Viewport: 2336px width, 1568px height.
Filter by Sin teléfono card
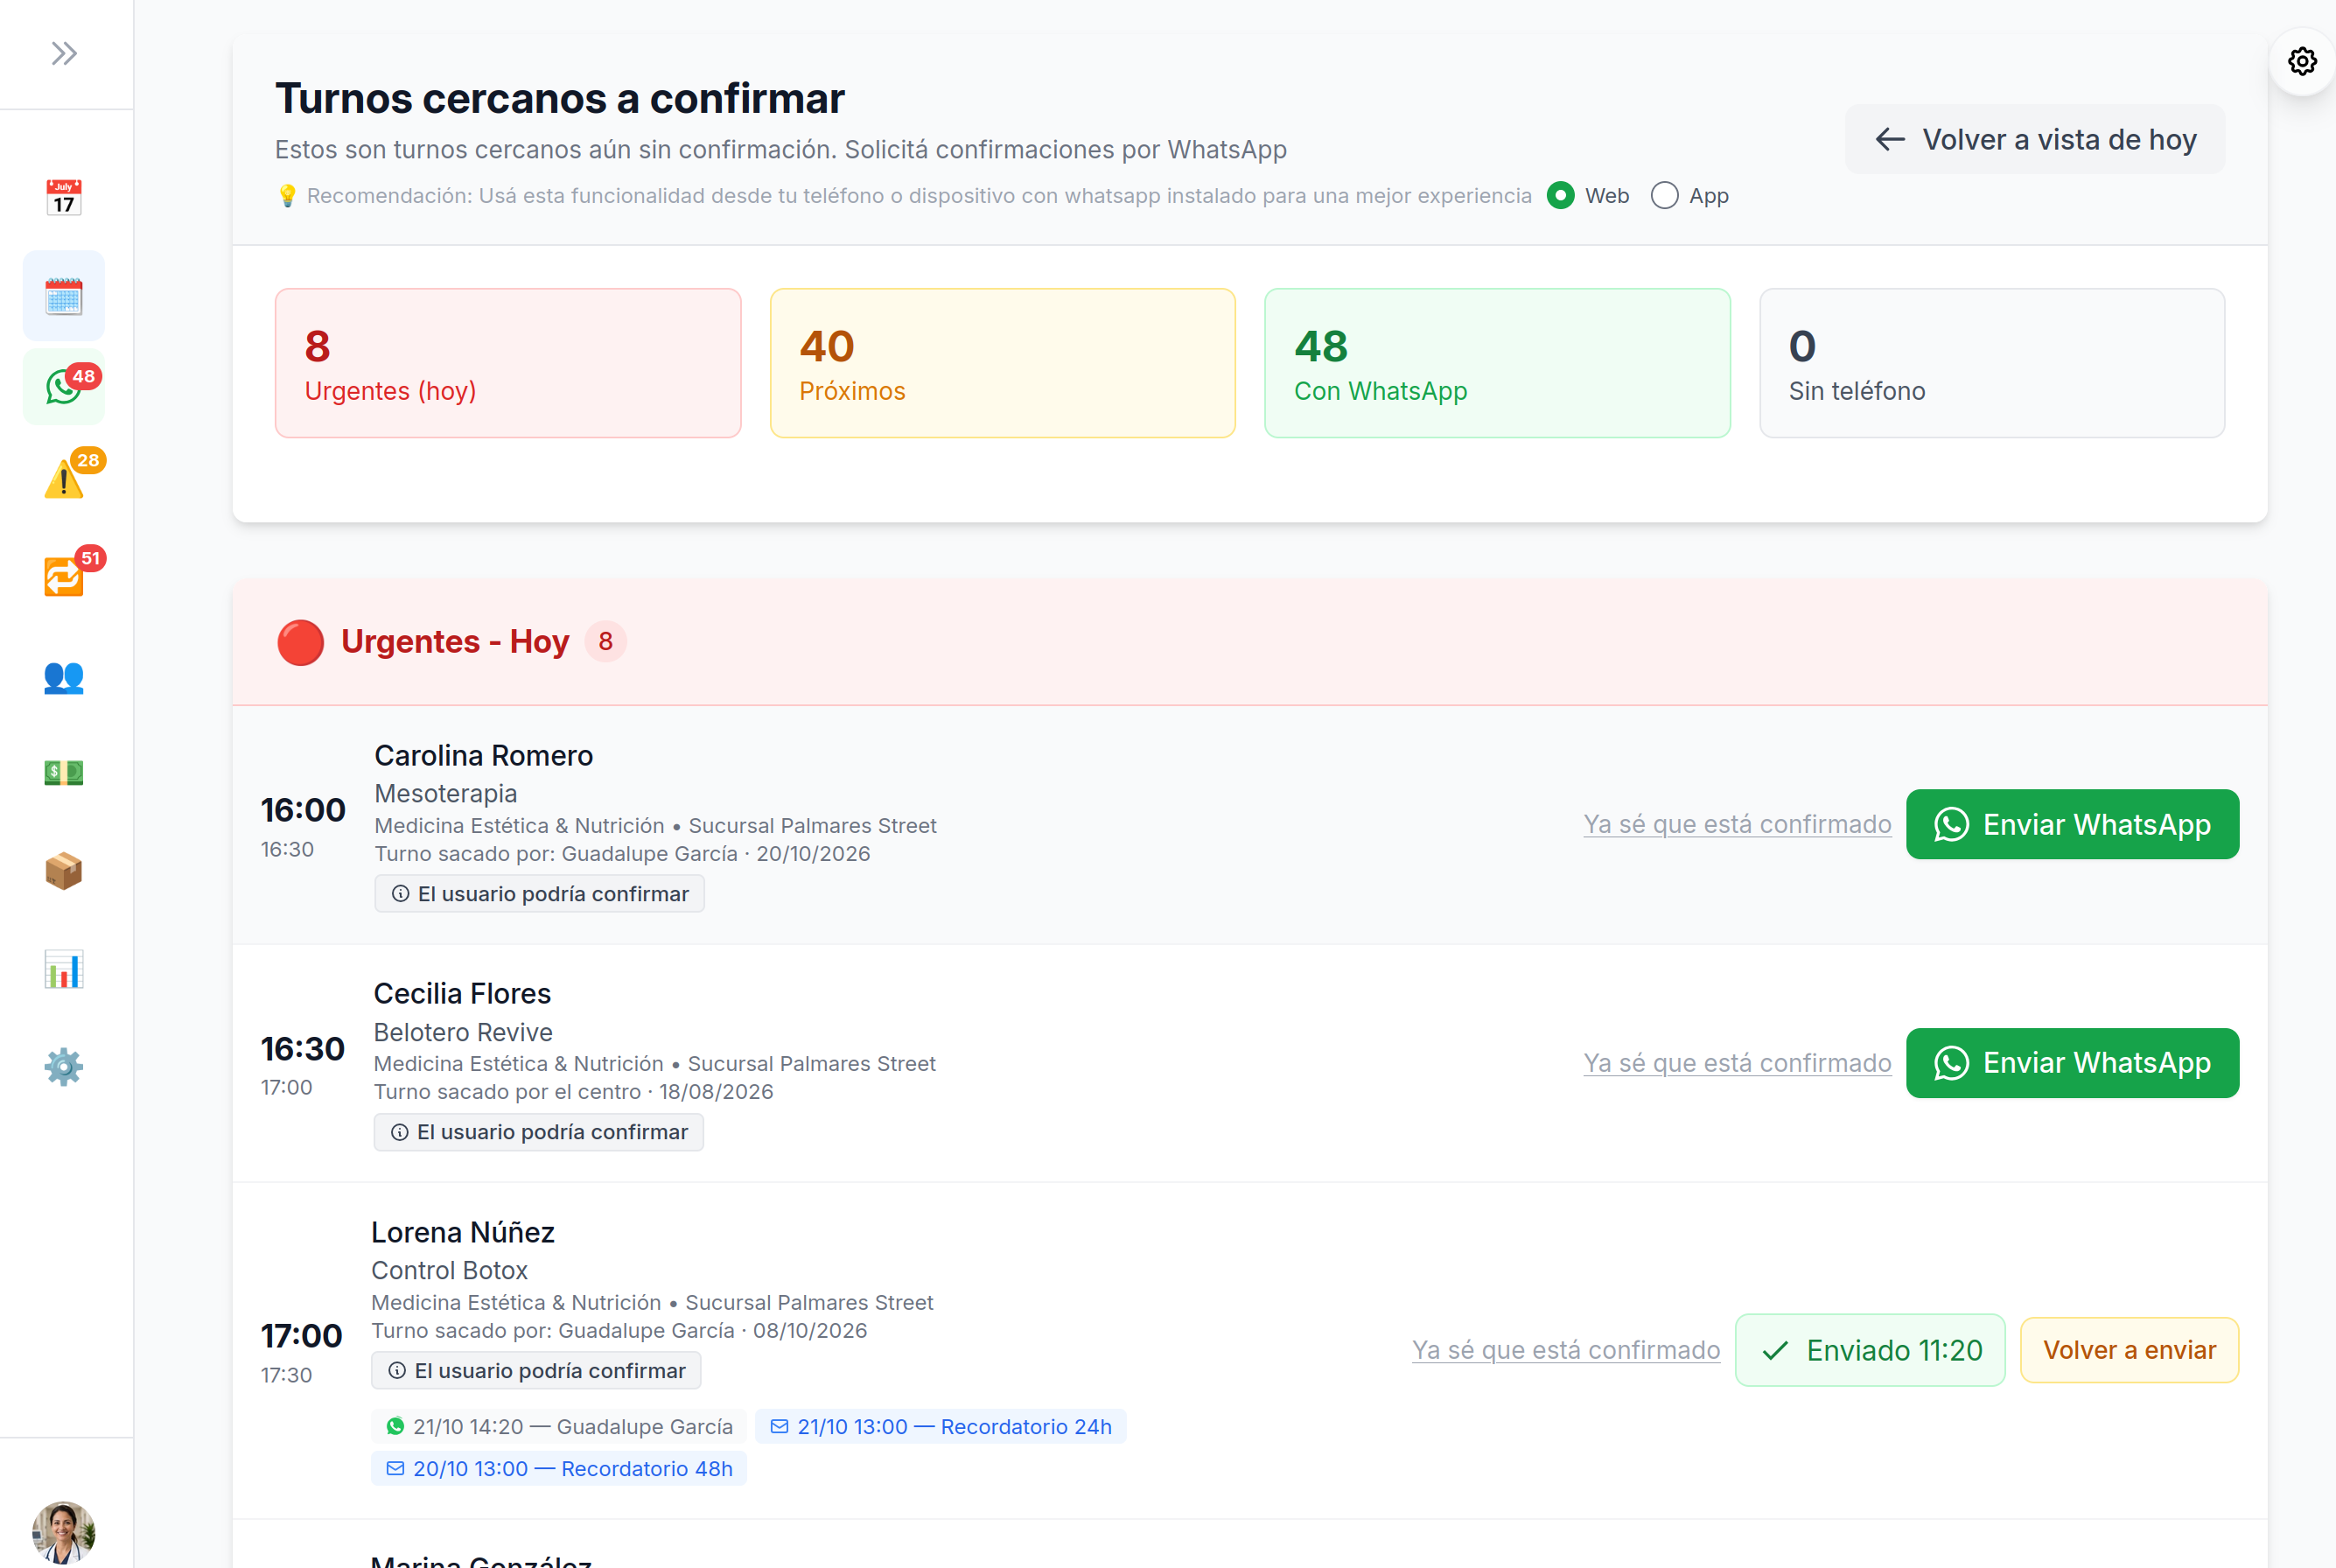point(1992,363)
